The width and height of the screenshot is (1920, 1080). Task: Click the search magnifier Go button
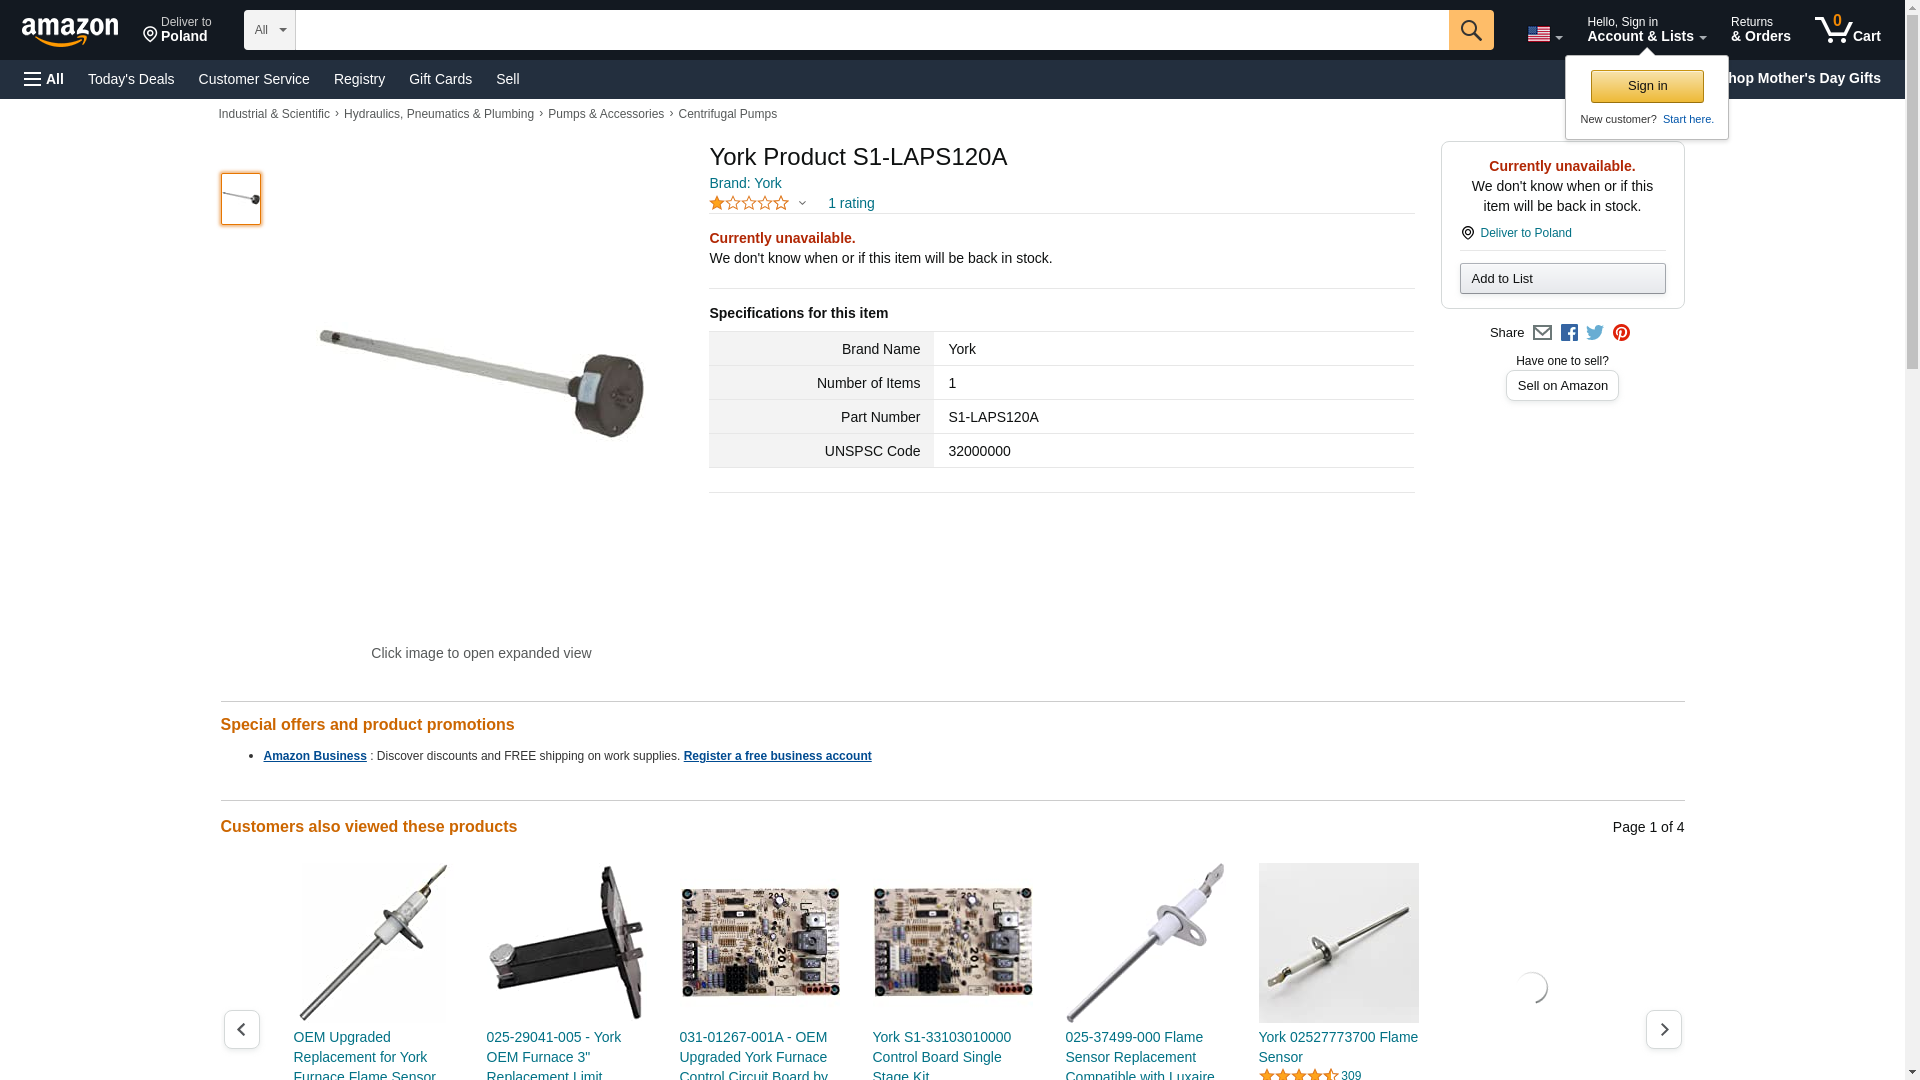pyautogui.click(x=1470, y=30)
